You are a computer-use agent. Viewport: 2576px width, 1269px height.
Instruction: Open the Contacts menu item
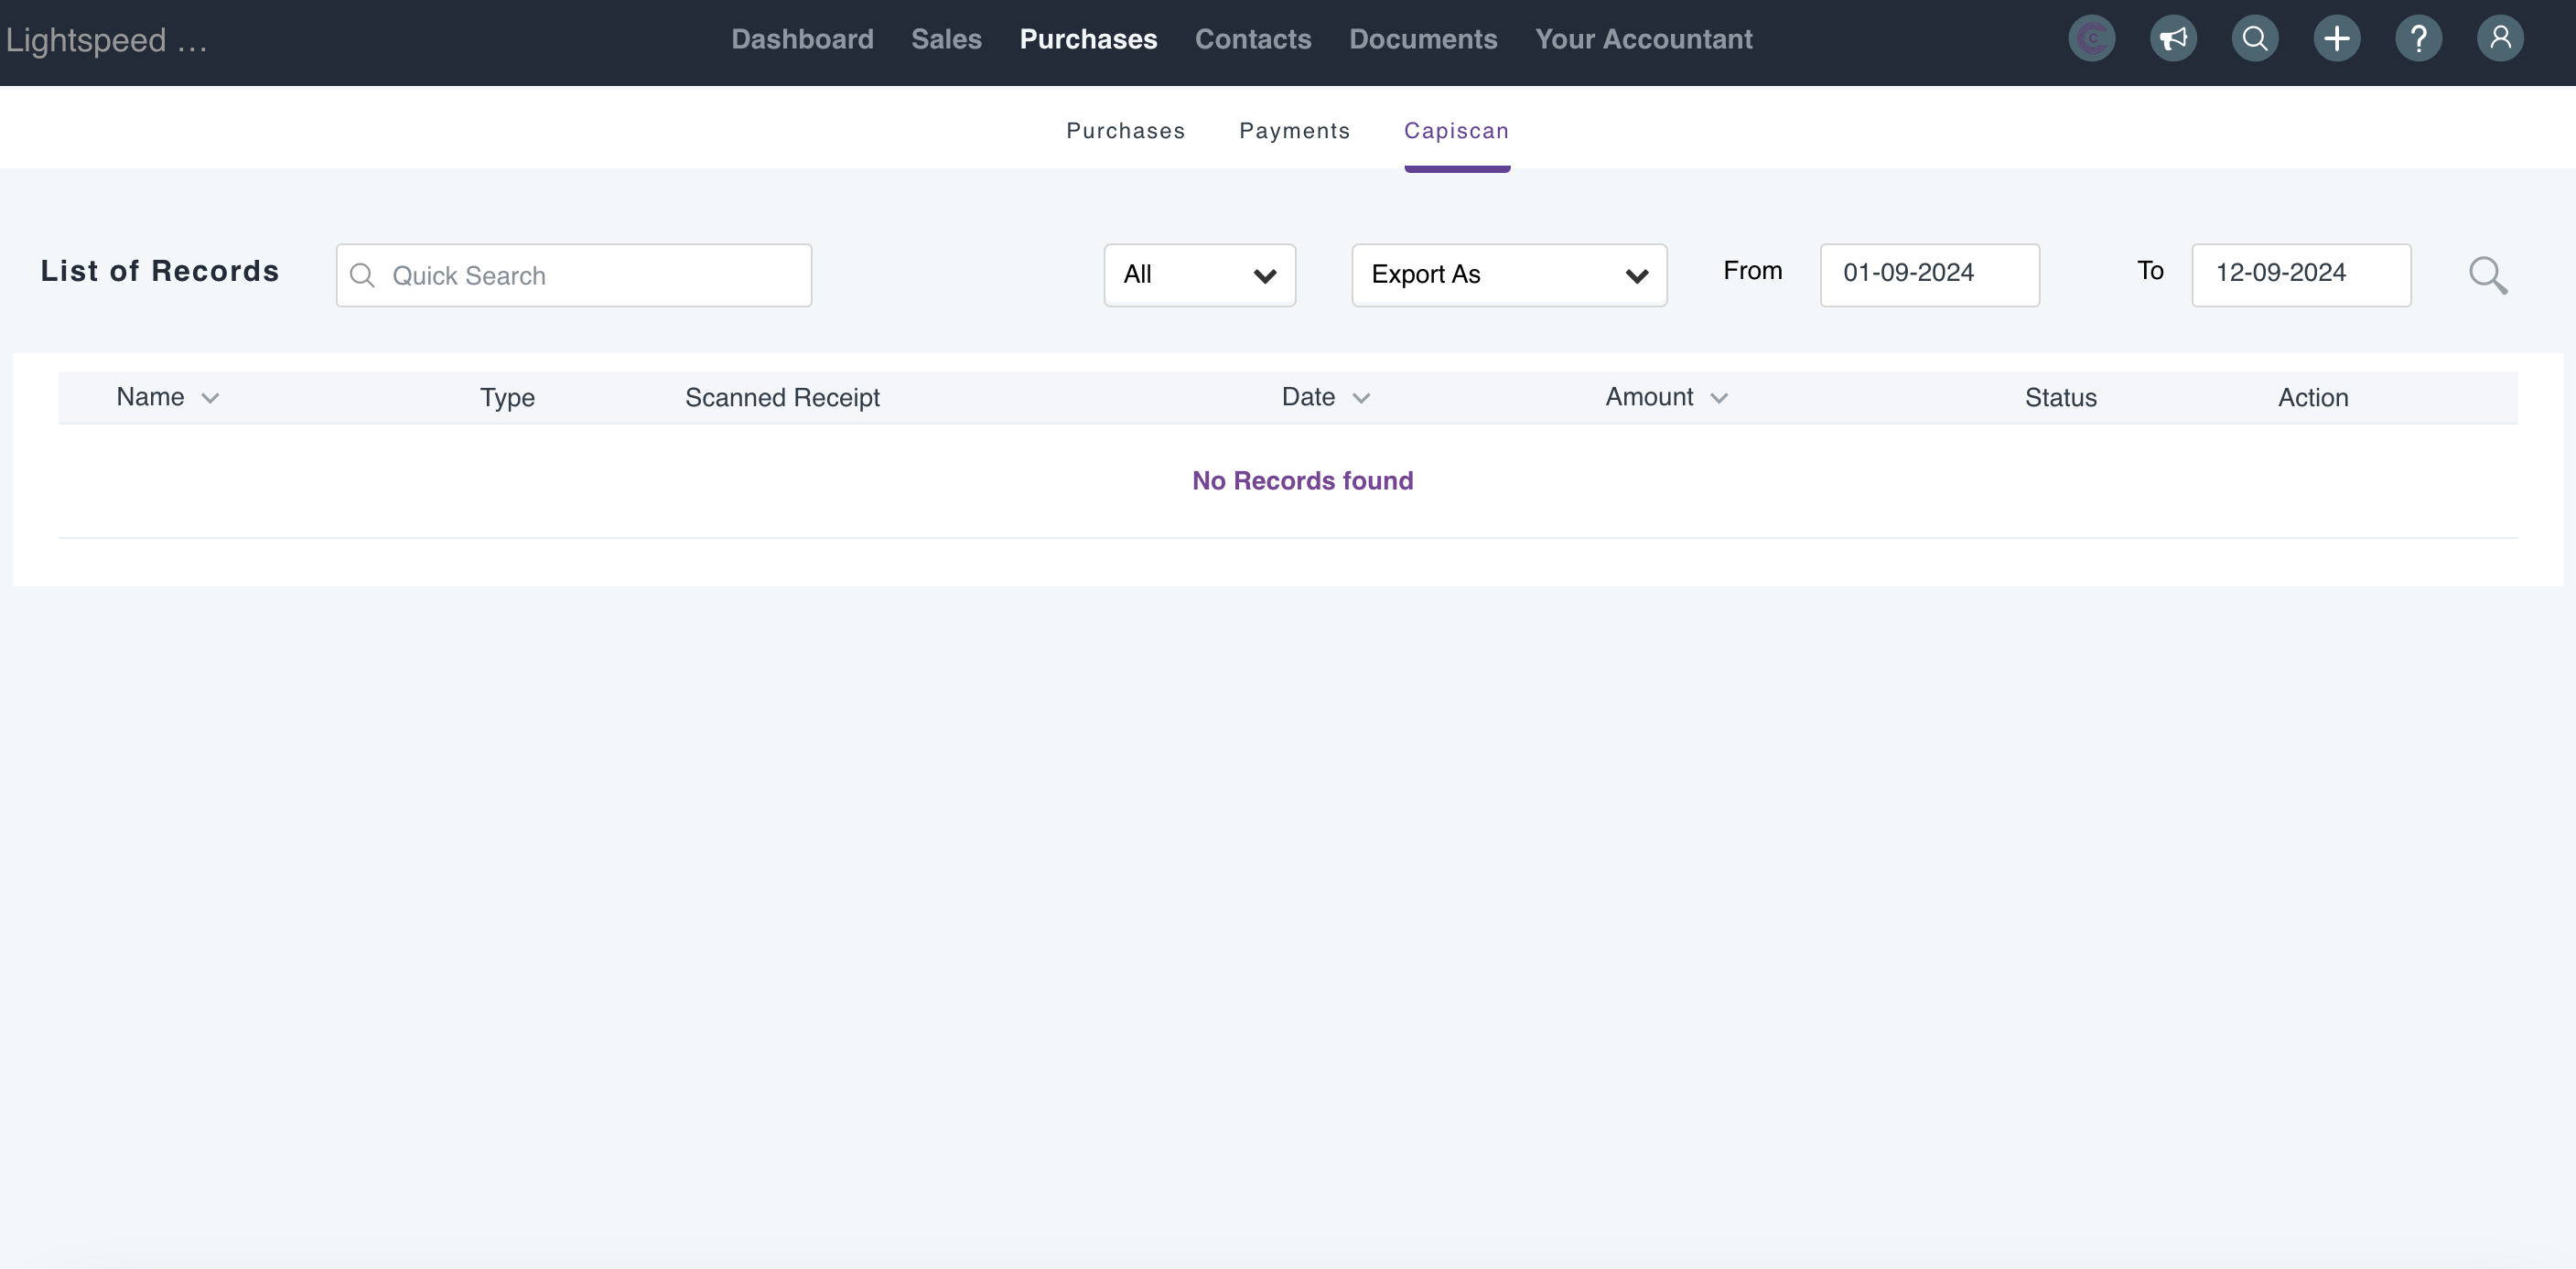tap(1252, 39)
